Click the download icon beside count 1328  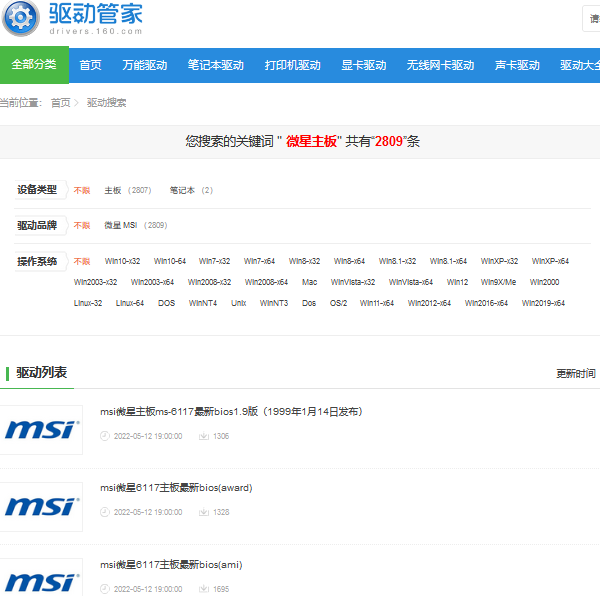tap(204, 512)
